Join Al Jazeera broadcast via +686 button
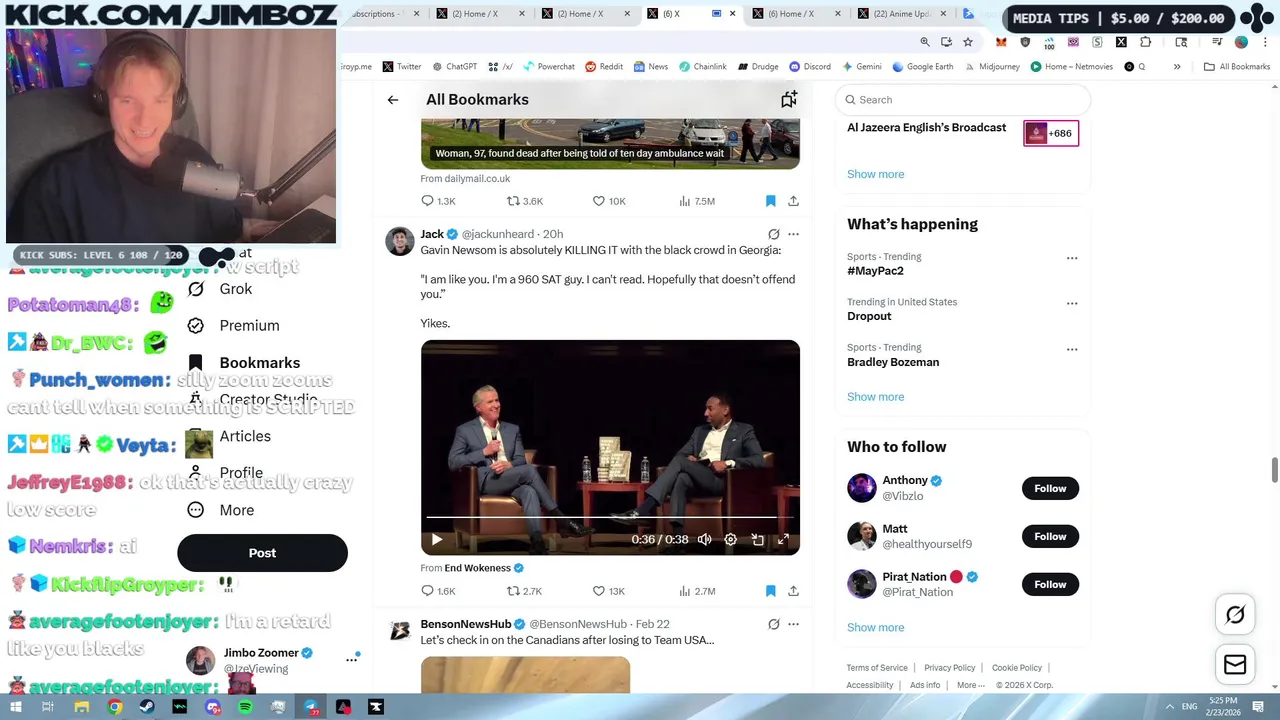Image resolution: width=1280 pixels, height=720 pixels. (x=1051, y=133)
